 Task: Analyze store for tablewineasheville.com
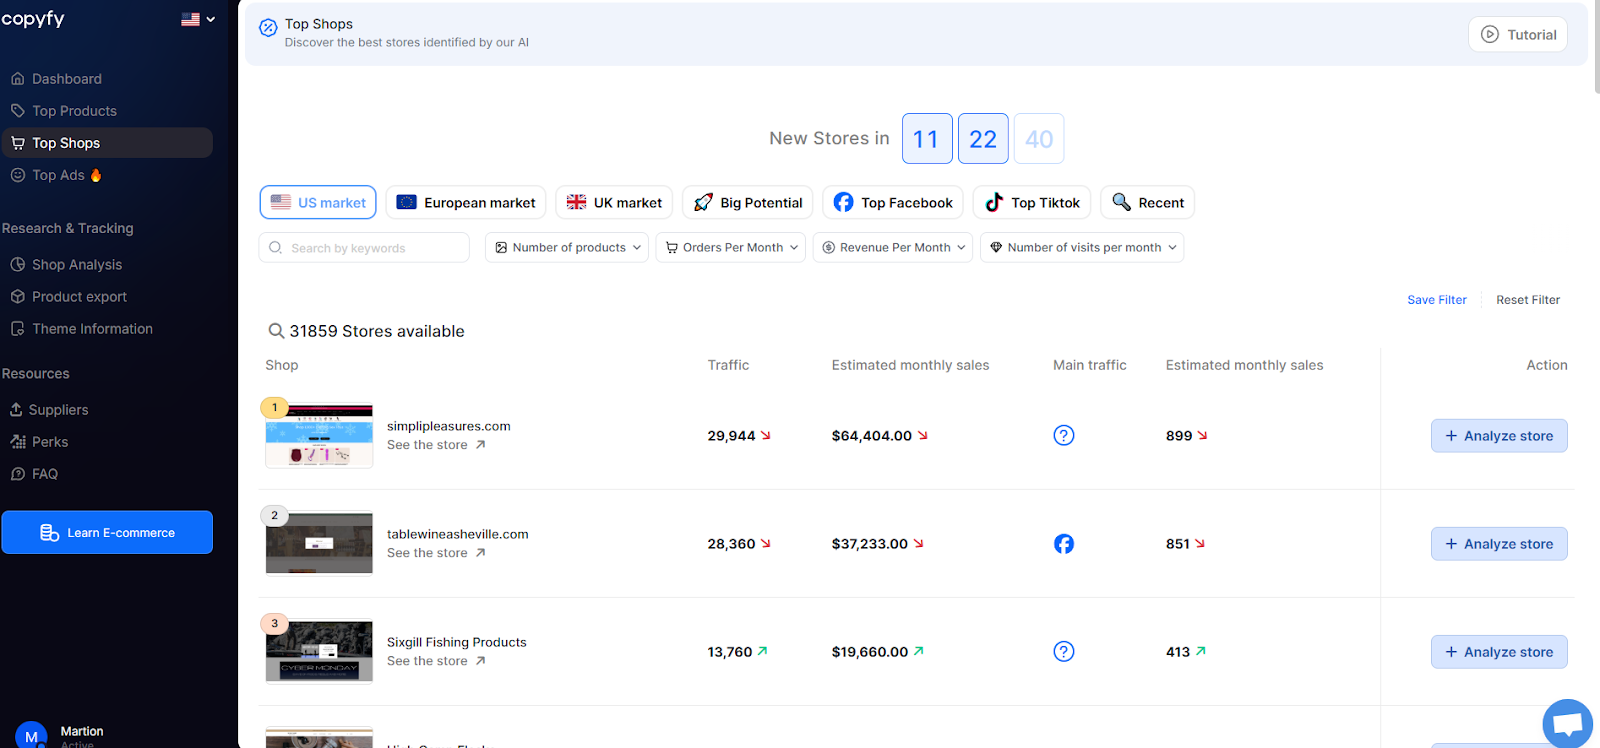(x=1499, y=544)
